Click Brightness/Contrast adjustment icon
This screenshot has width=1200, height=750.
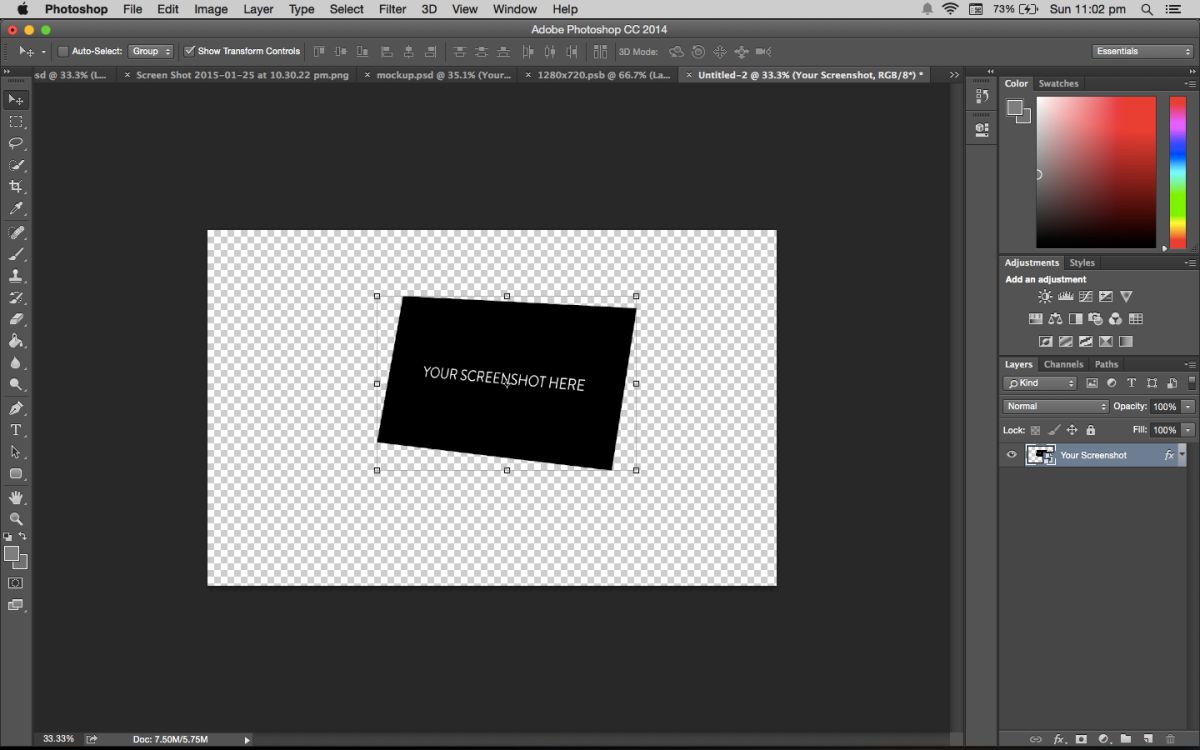click(1045, 297)
